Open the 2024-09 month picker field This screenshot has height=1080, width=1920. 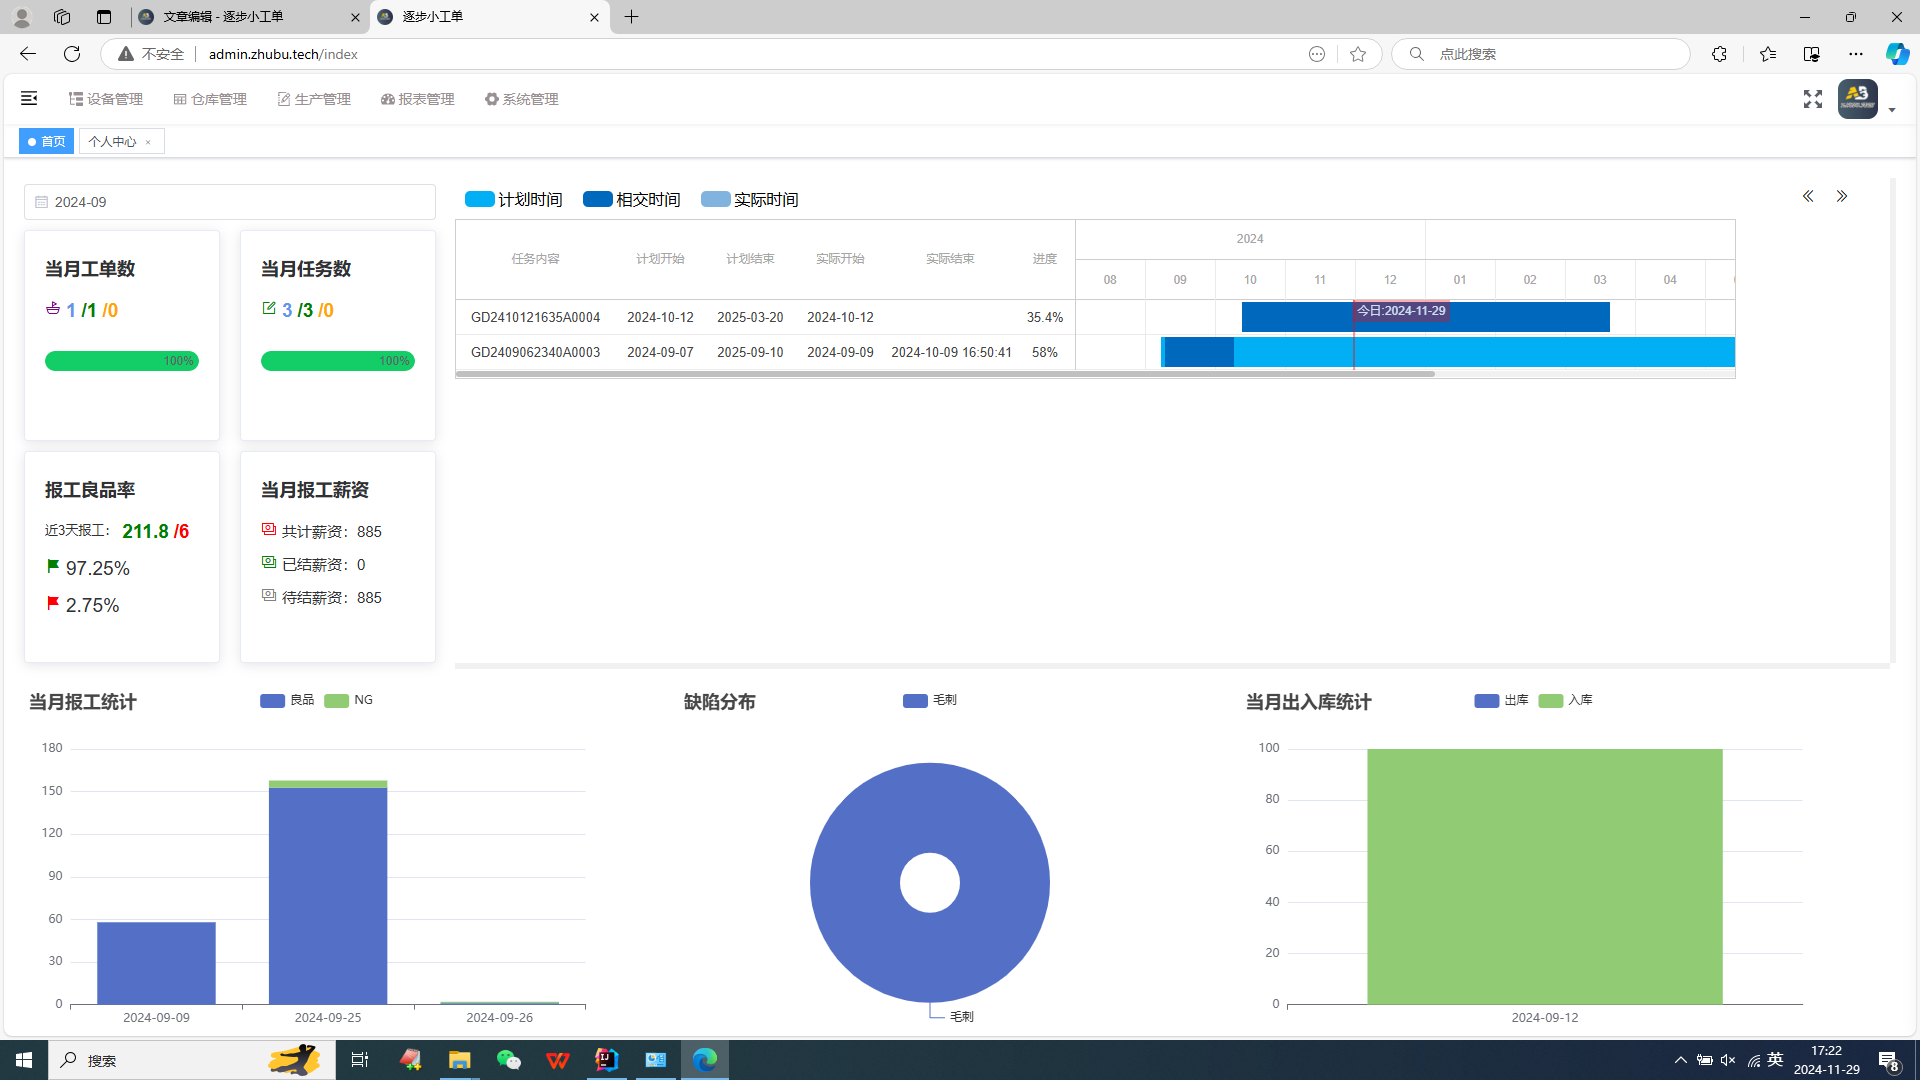click(x=230, y=202)
